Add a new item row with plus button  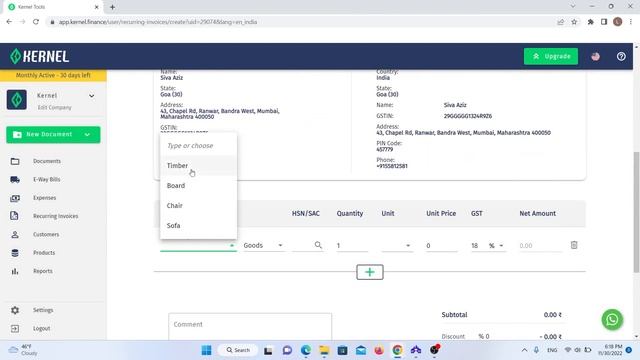click(370, 272)
